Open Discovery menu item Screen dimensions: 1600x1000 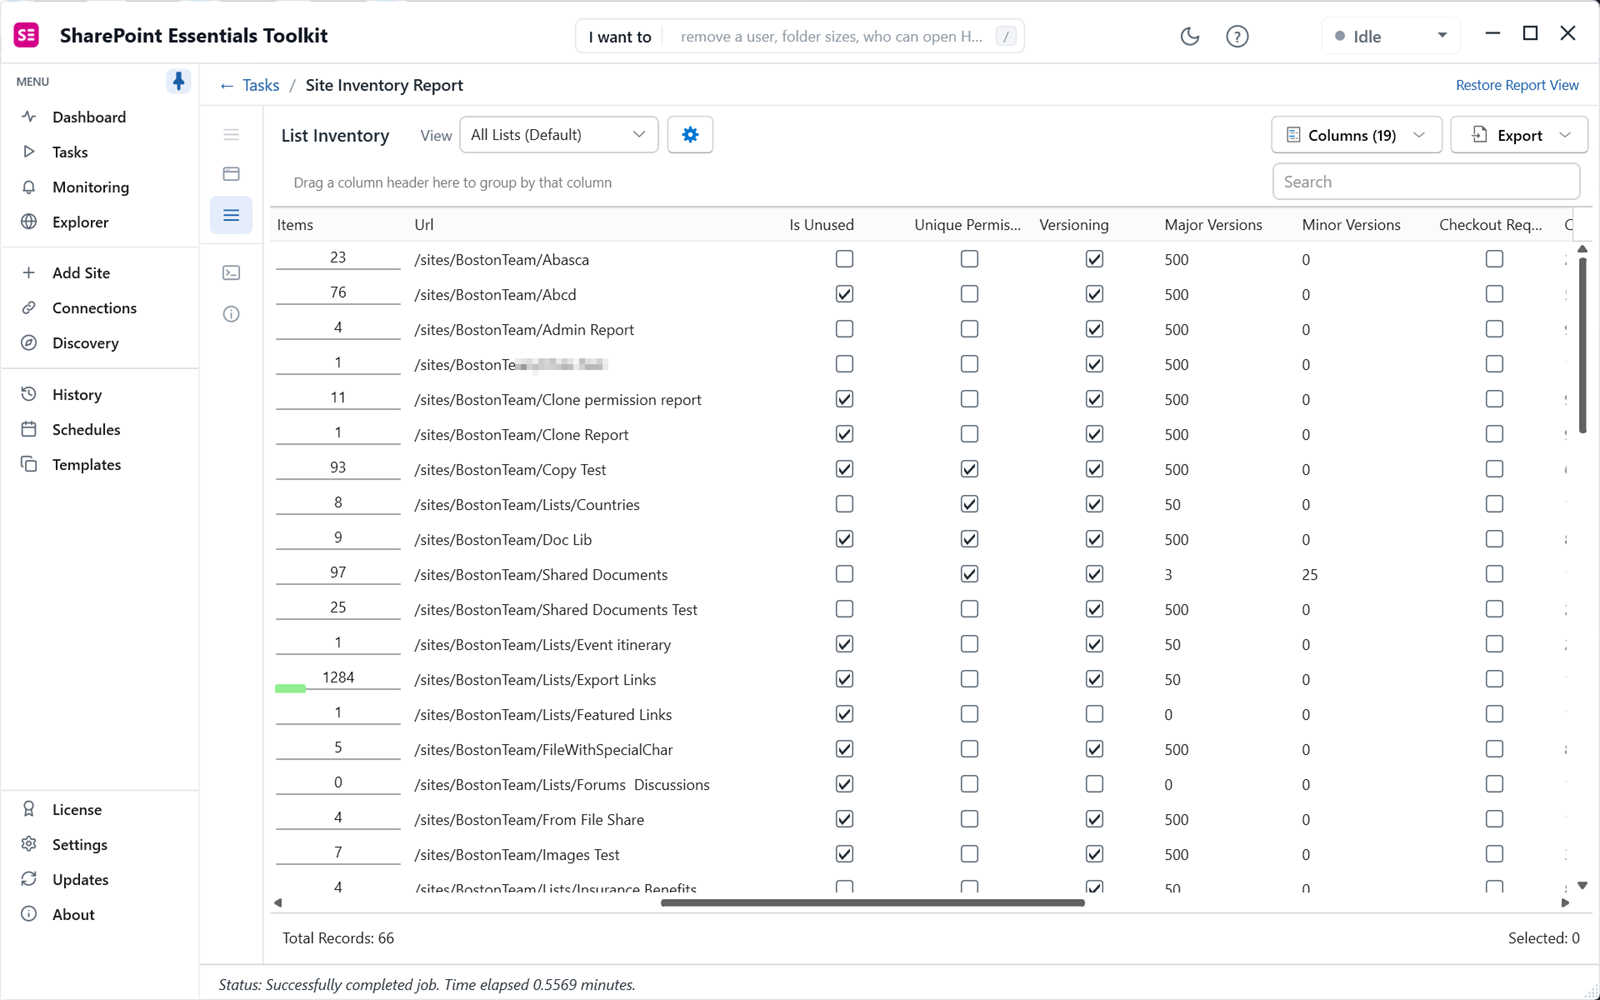tap(85, 343)
